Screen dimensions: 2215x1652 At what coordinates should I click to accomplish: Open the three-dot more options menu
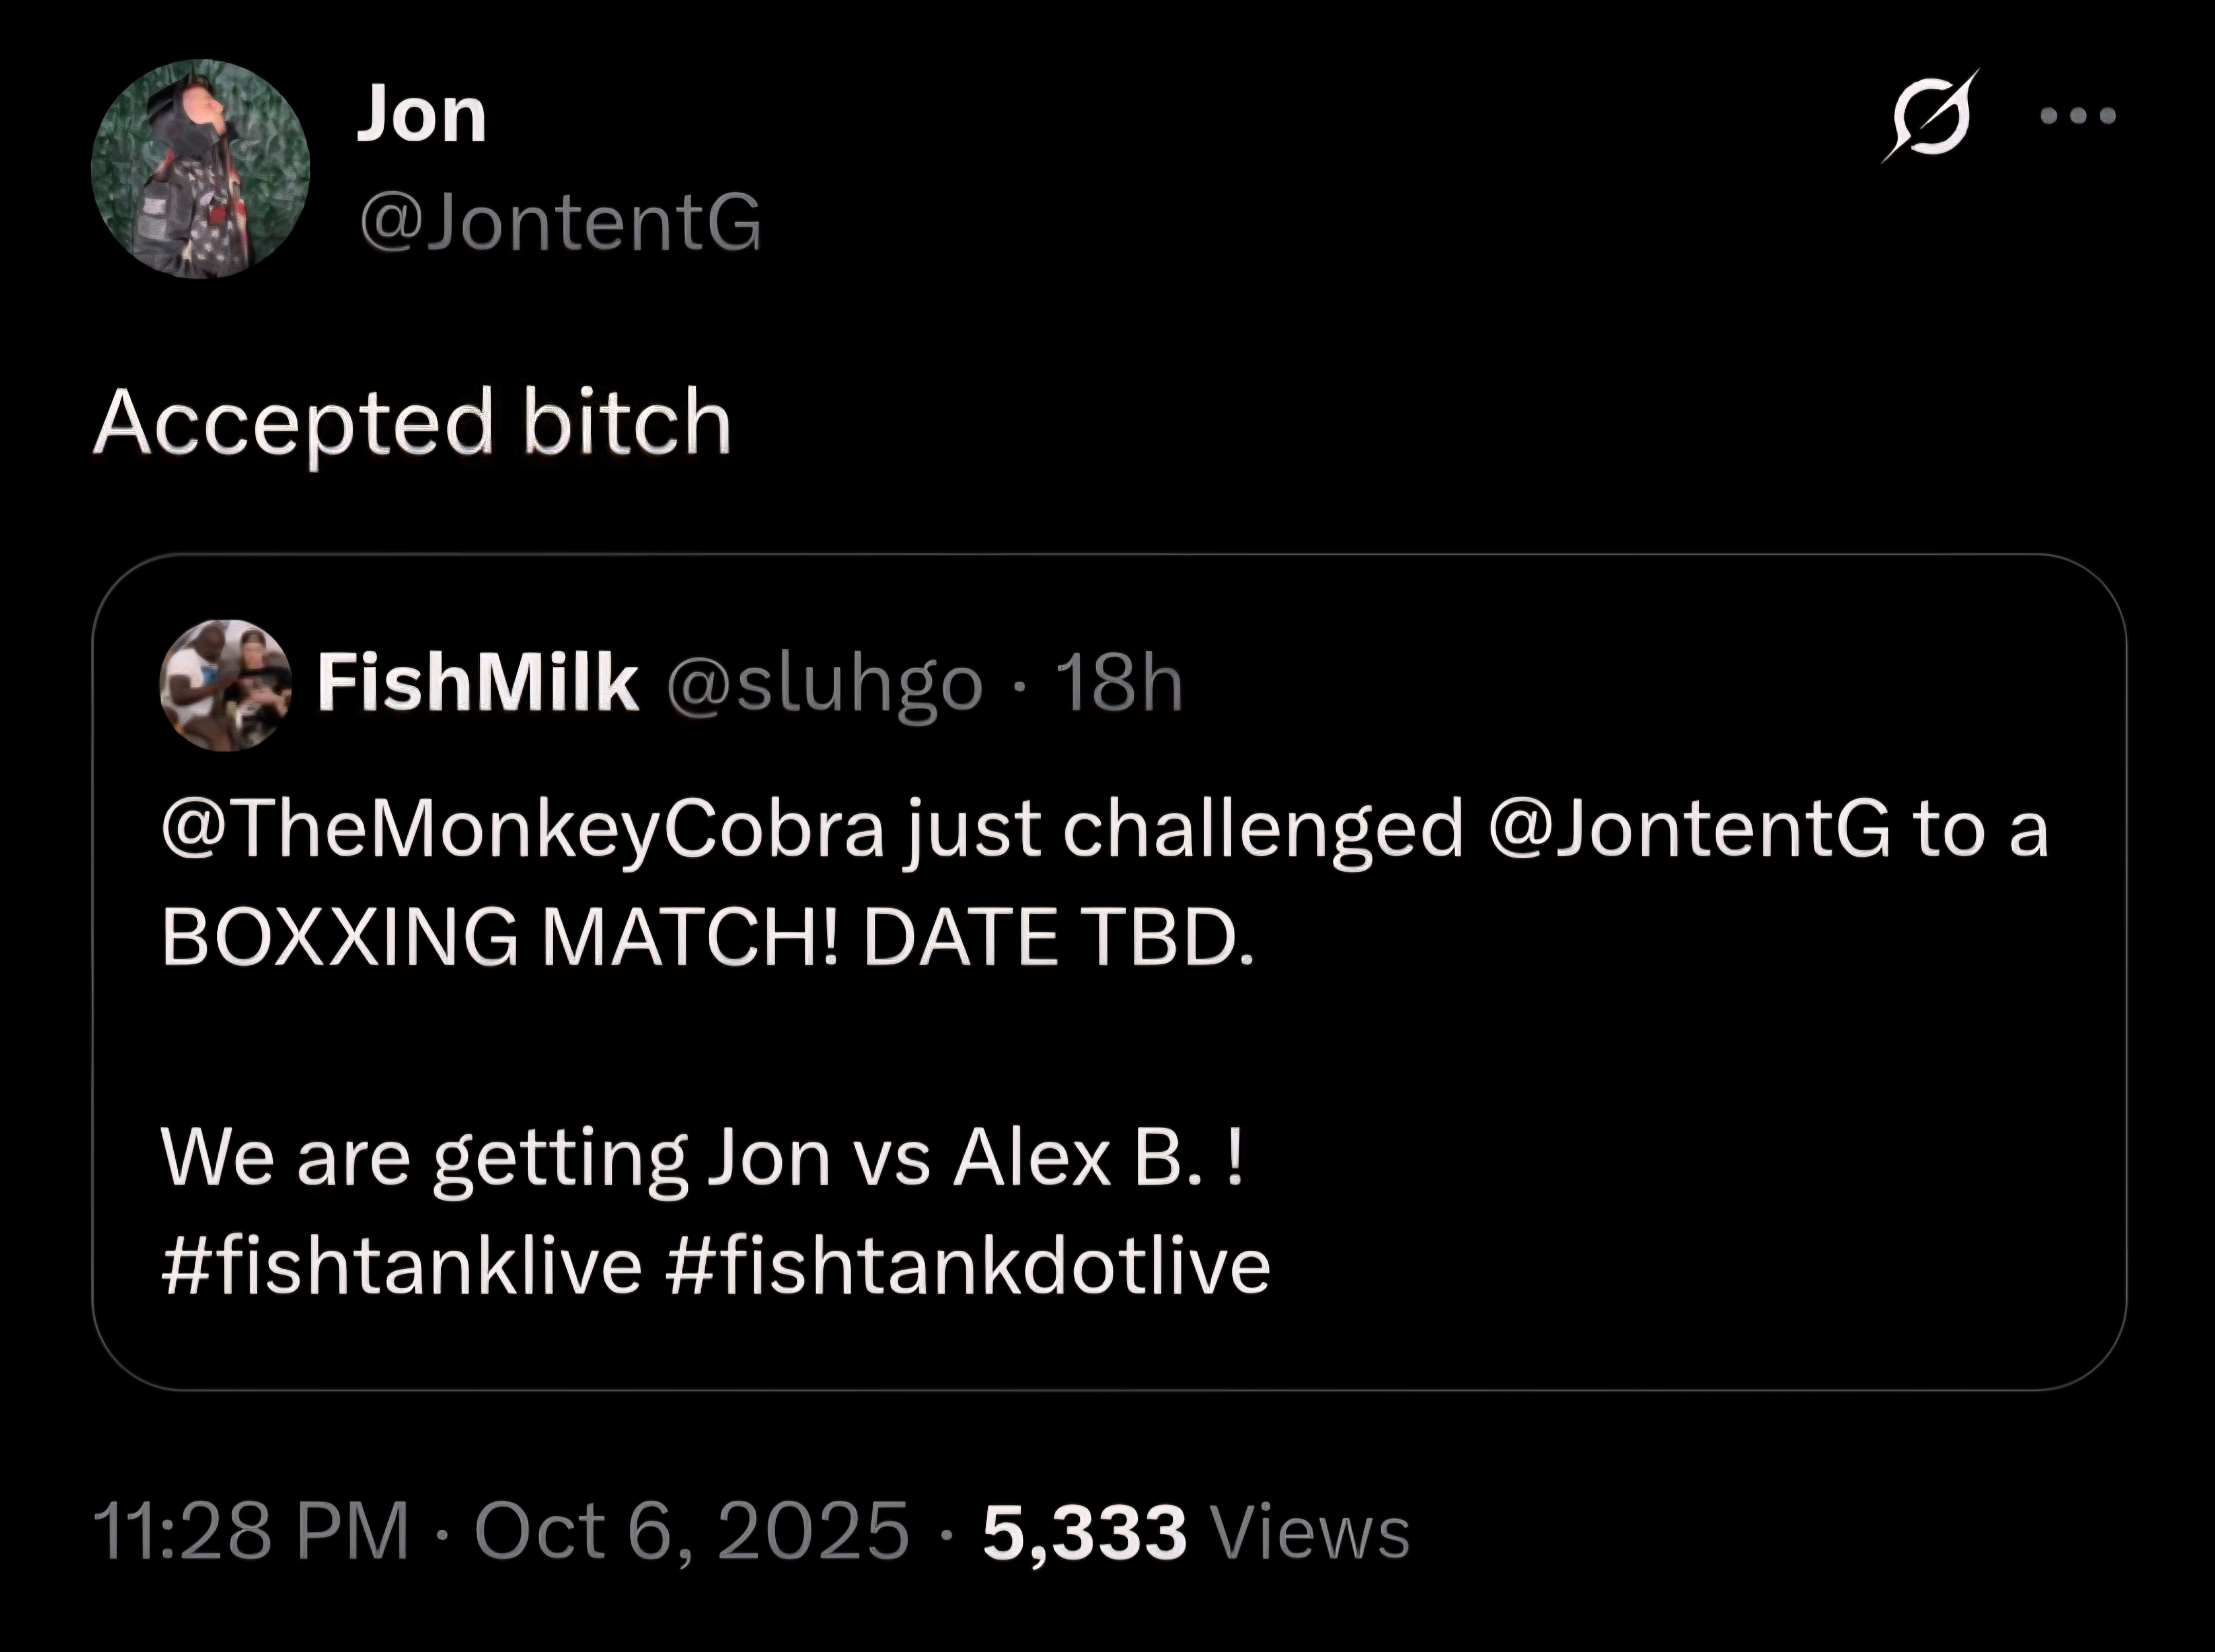(x=2079, y=116)
